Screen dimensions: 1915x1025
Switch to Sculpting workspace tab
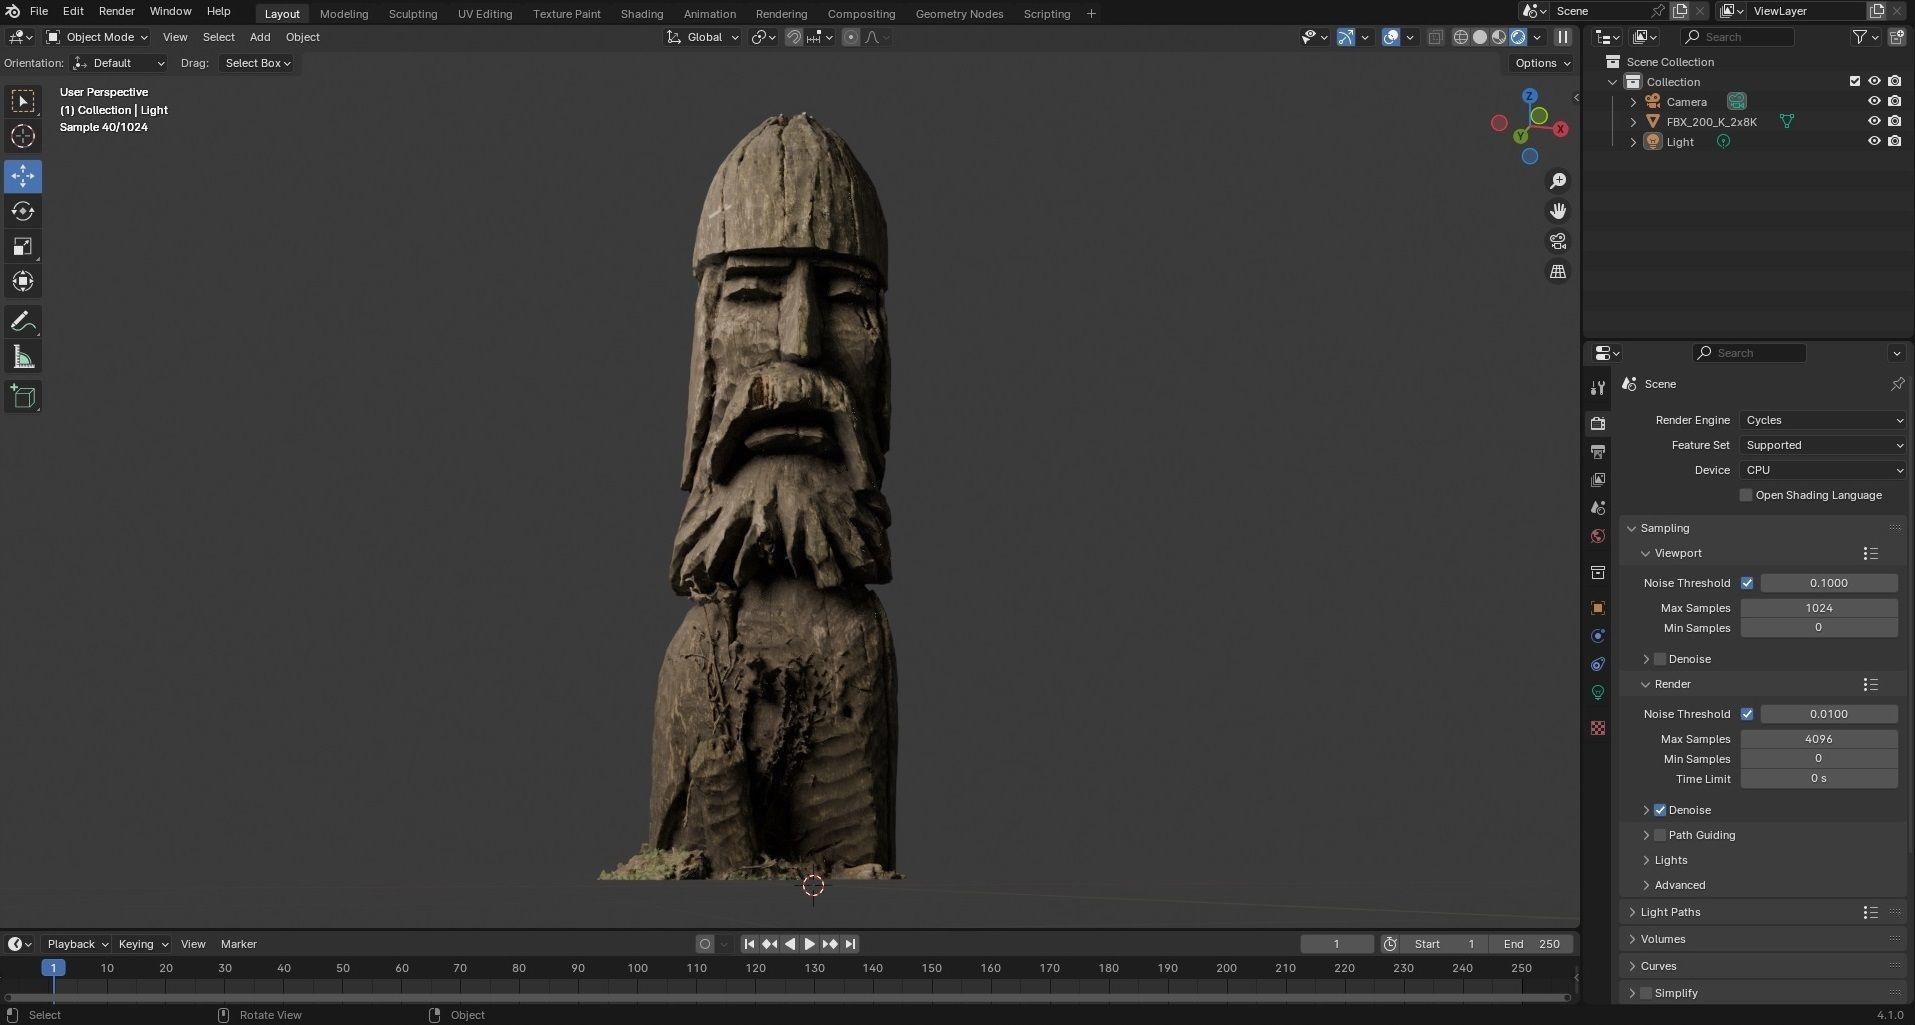point(413,14)
